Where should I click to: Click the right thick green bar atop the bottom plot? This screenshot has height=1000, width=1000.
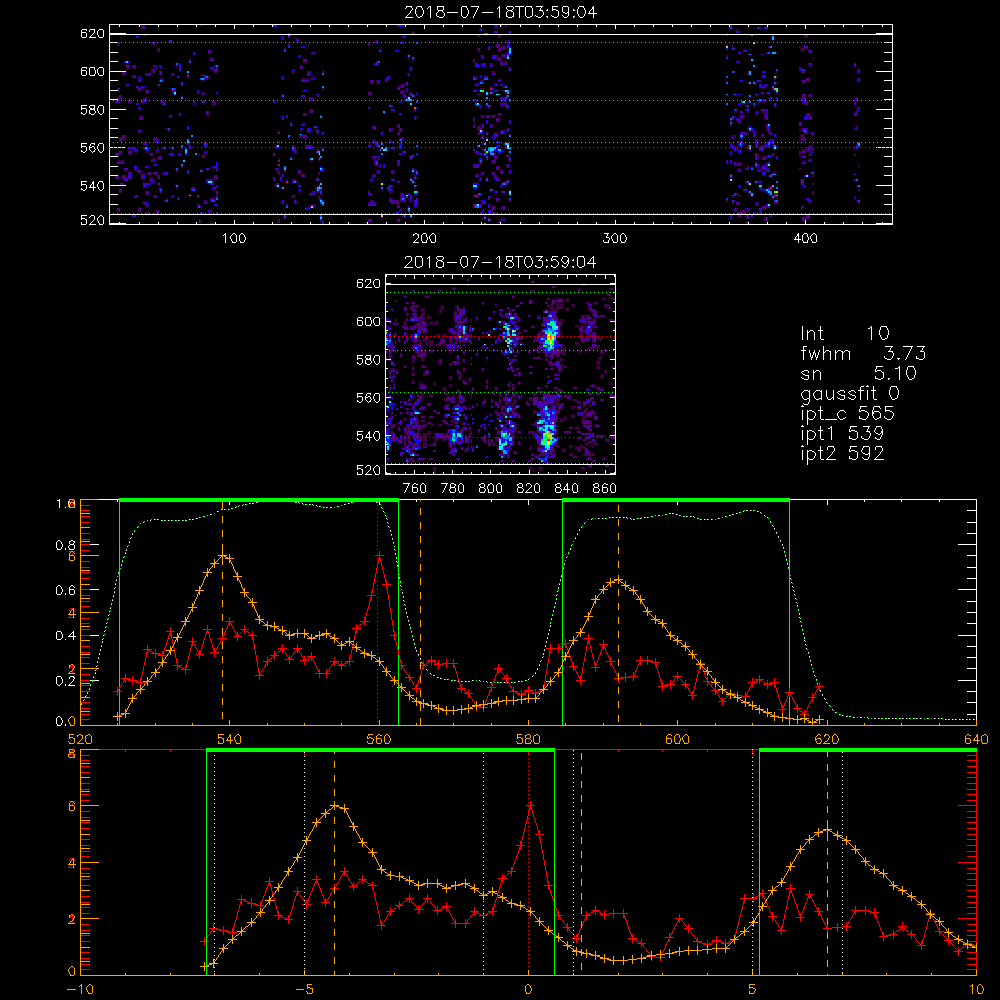coord(868,750)
